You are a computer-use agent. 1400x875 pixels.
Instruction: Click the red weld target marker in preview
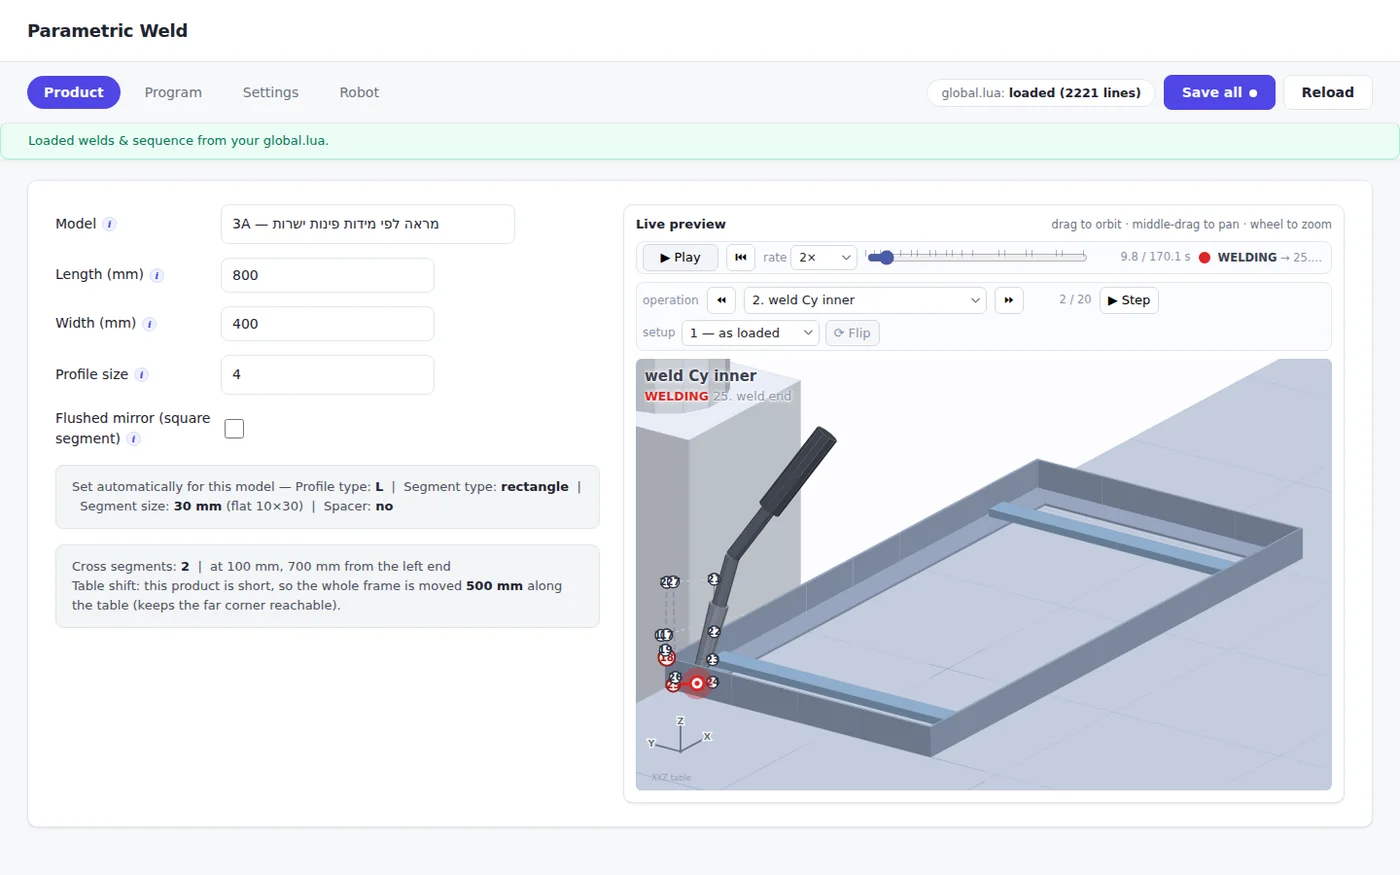697,684
